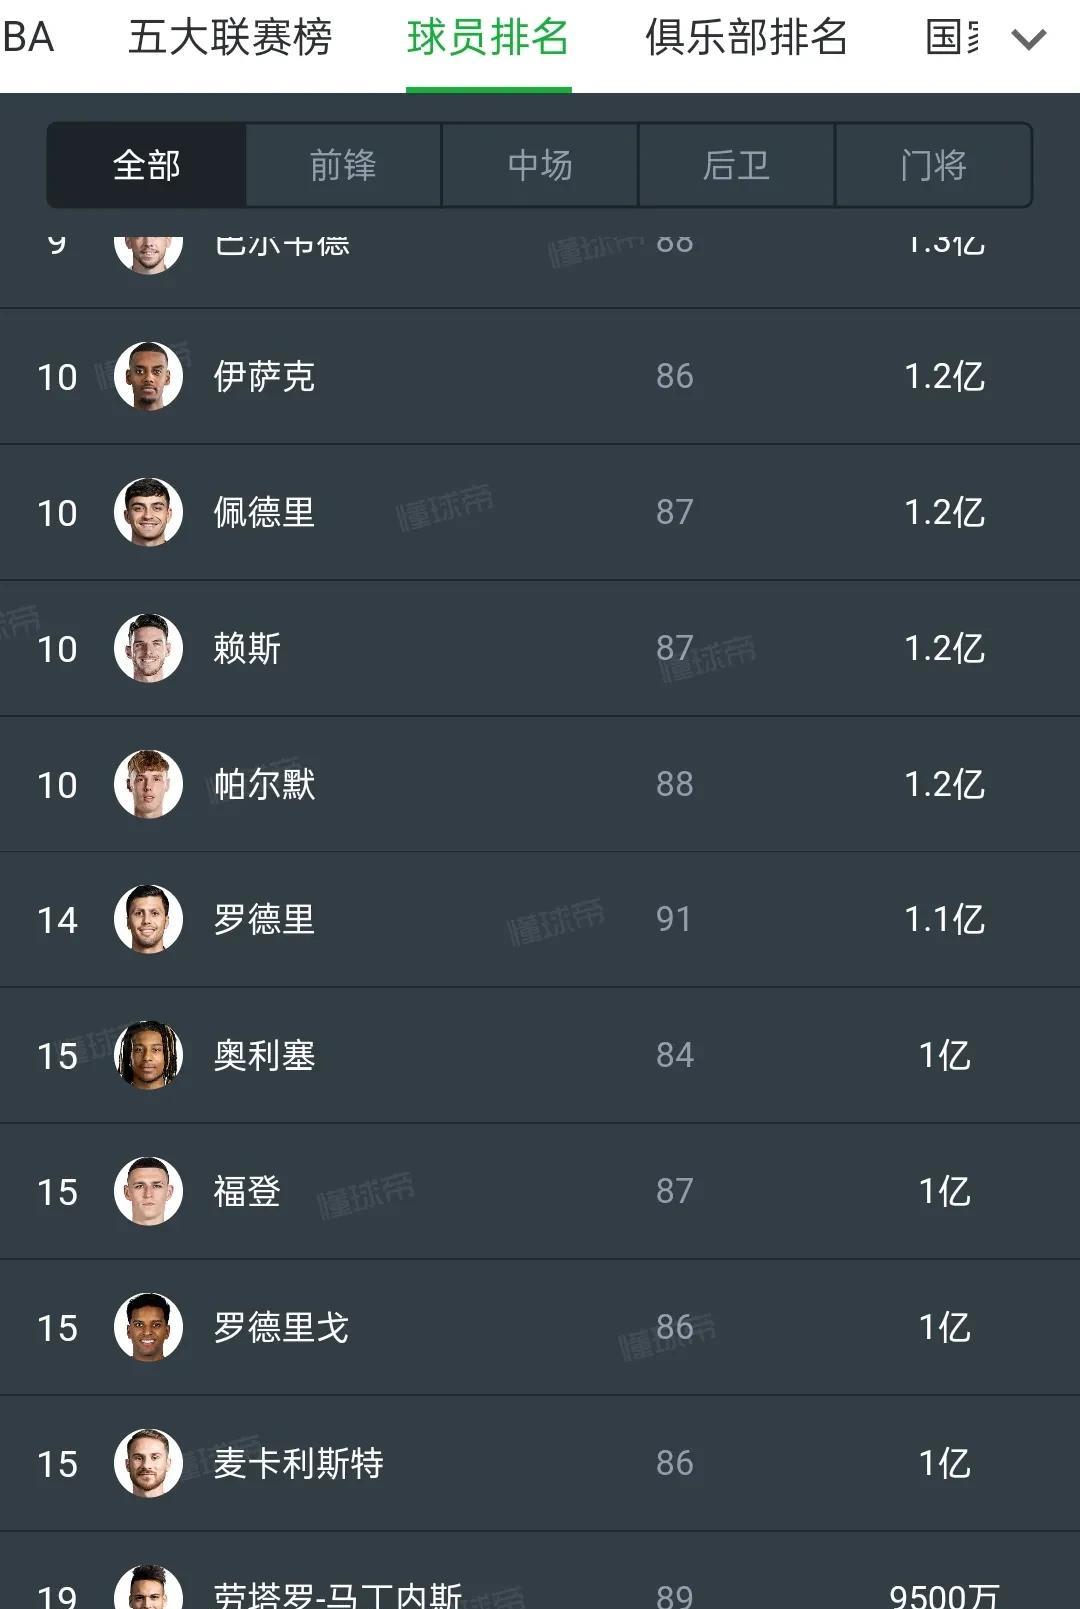
Task: Tap 帕尔默 avatar image
Action: 148,784
